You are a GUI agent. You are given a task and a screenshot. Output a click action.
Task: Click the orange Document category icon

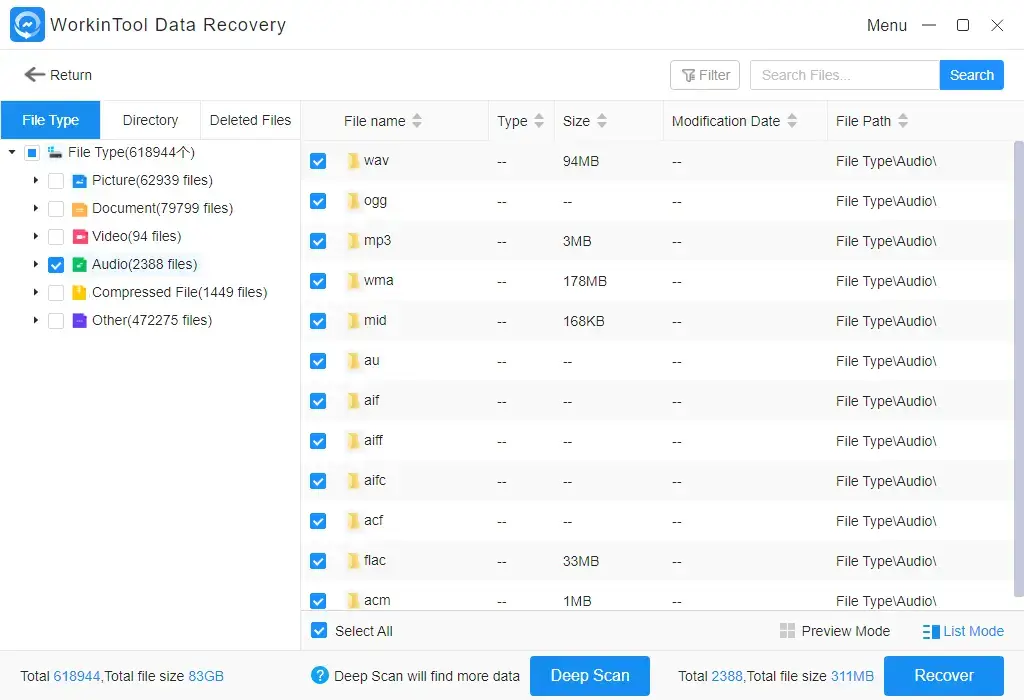pyautogui.click(x=80, y=209)
